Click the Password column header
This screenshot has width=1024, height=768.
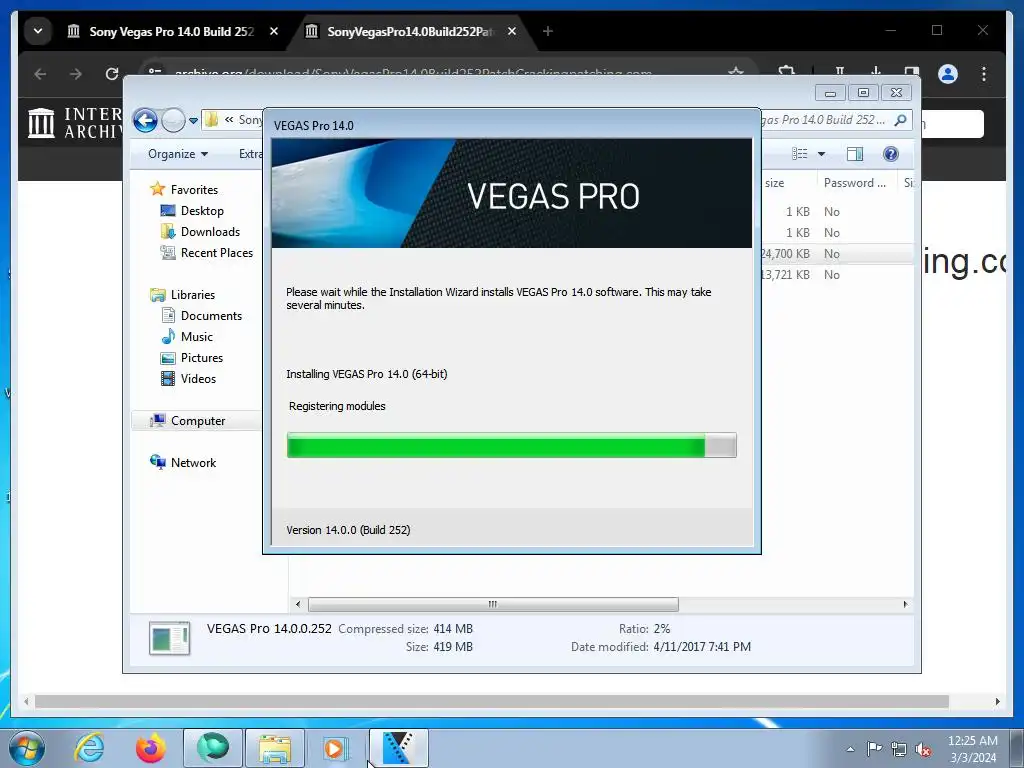click(857, 183)
